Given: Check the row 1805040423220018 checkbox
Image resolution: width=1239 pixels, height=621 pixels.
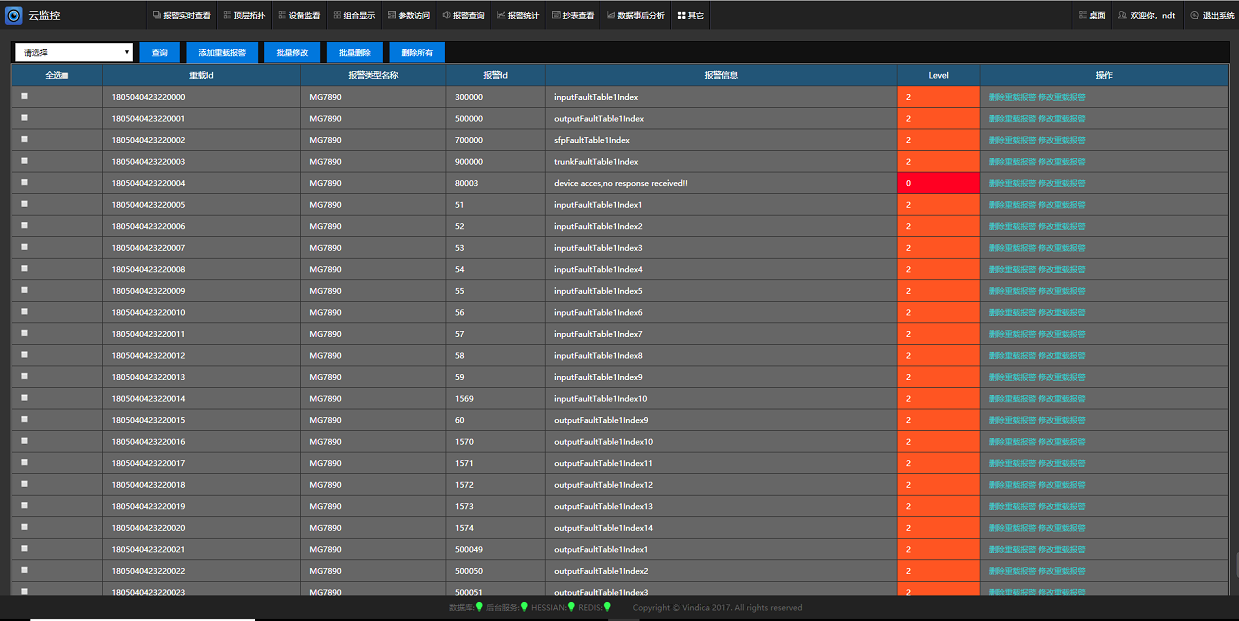Looking at the screenshot, I should pyautogui.click(x=24, y=483).
